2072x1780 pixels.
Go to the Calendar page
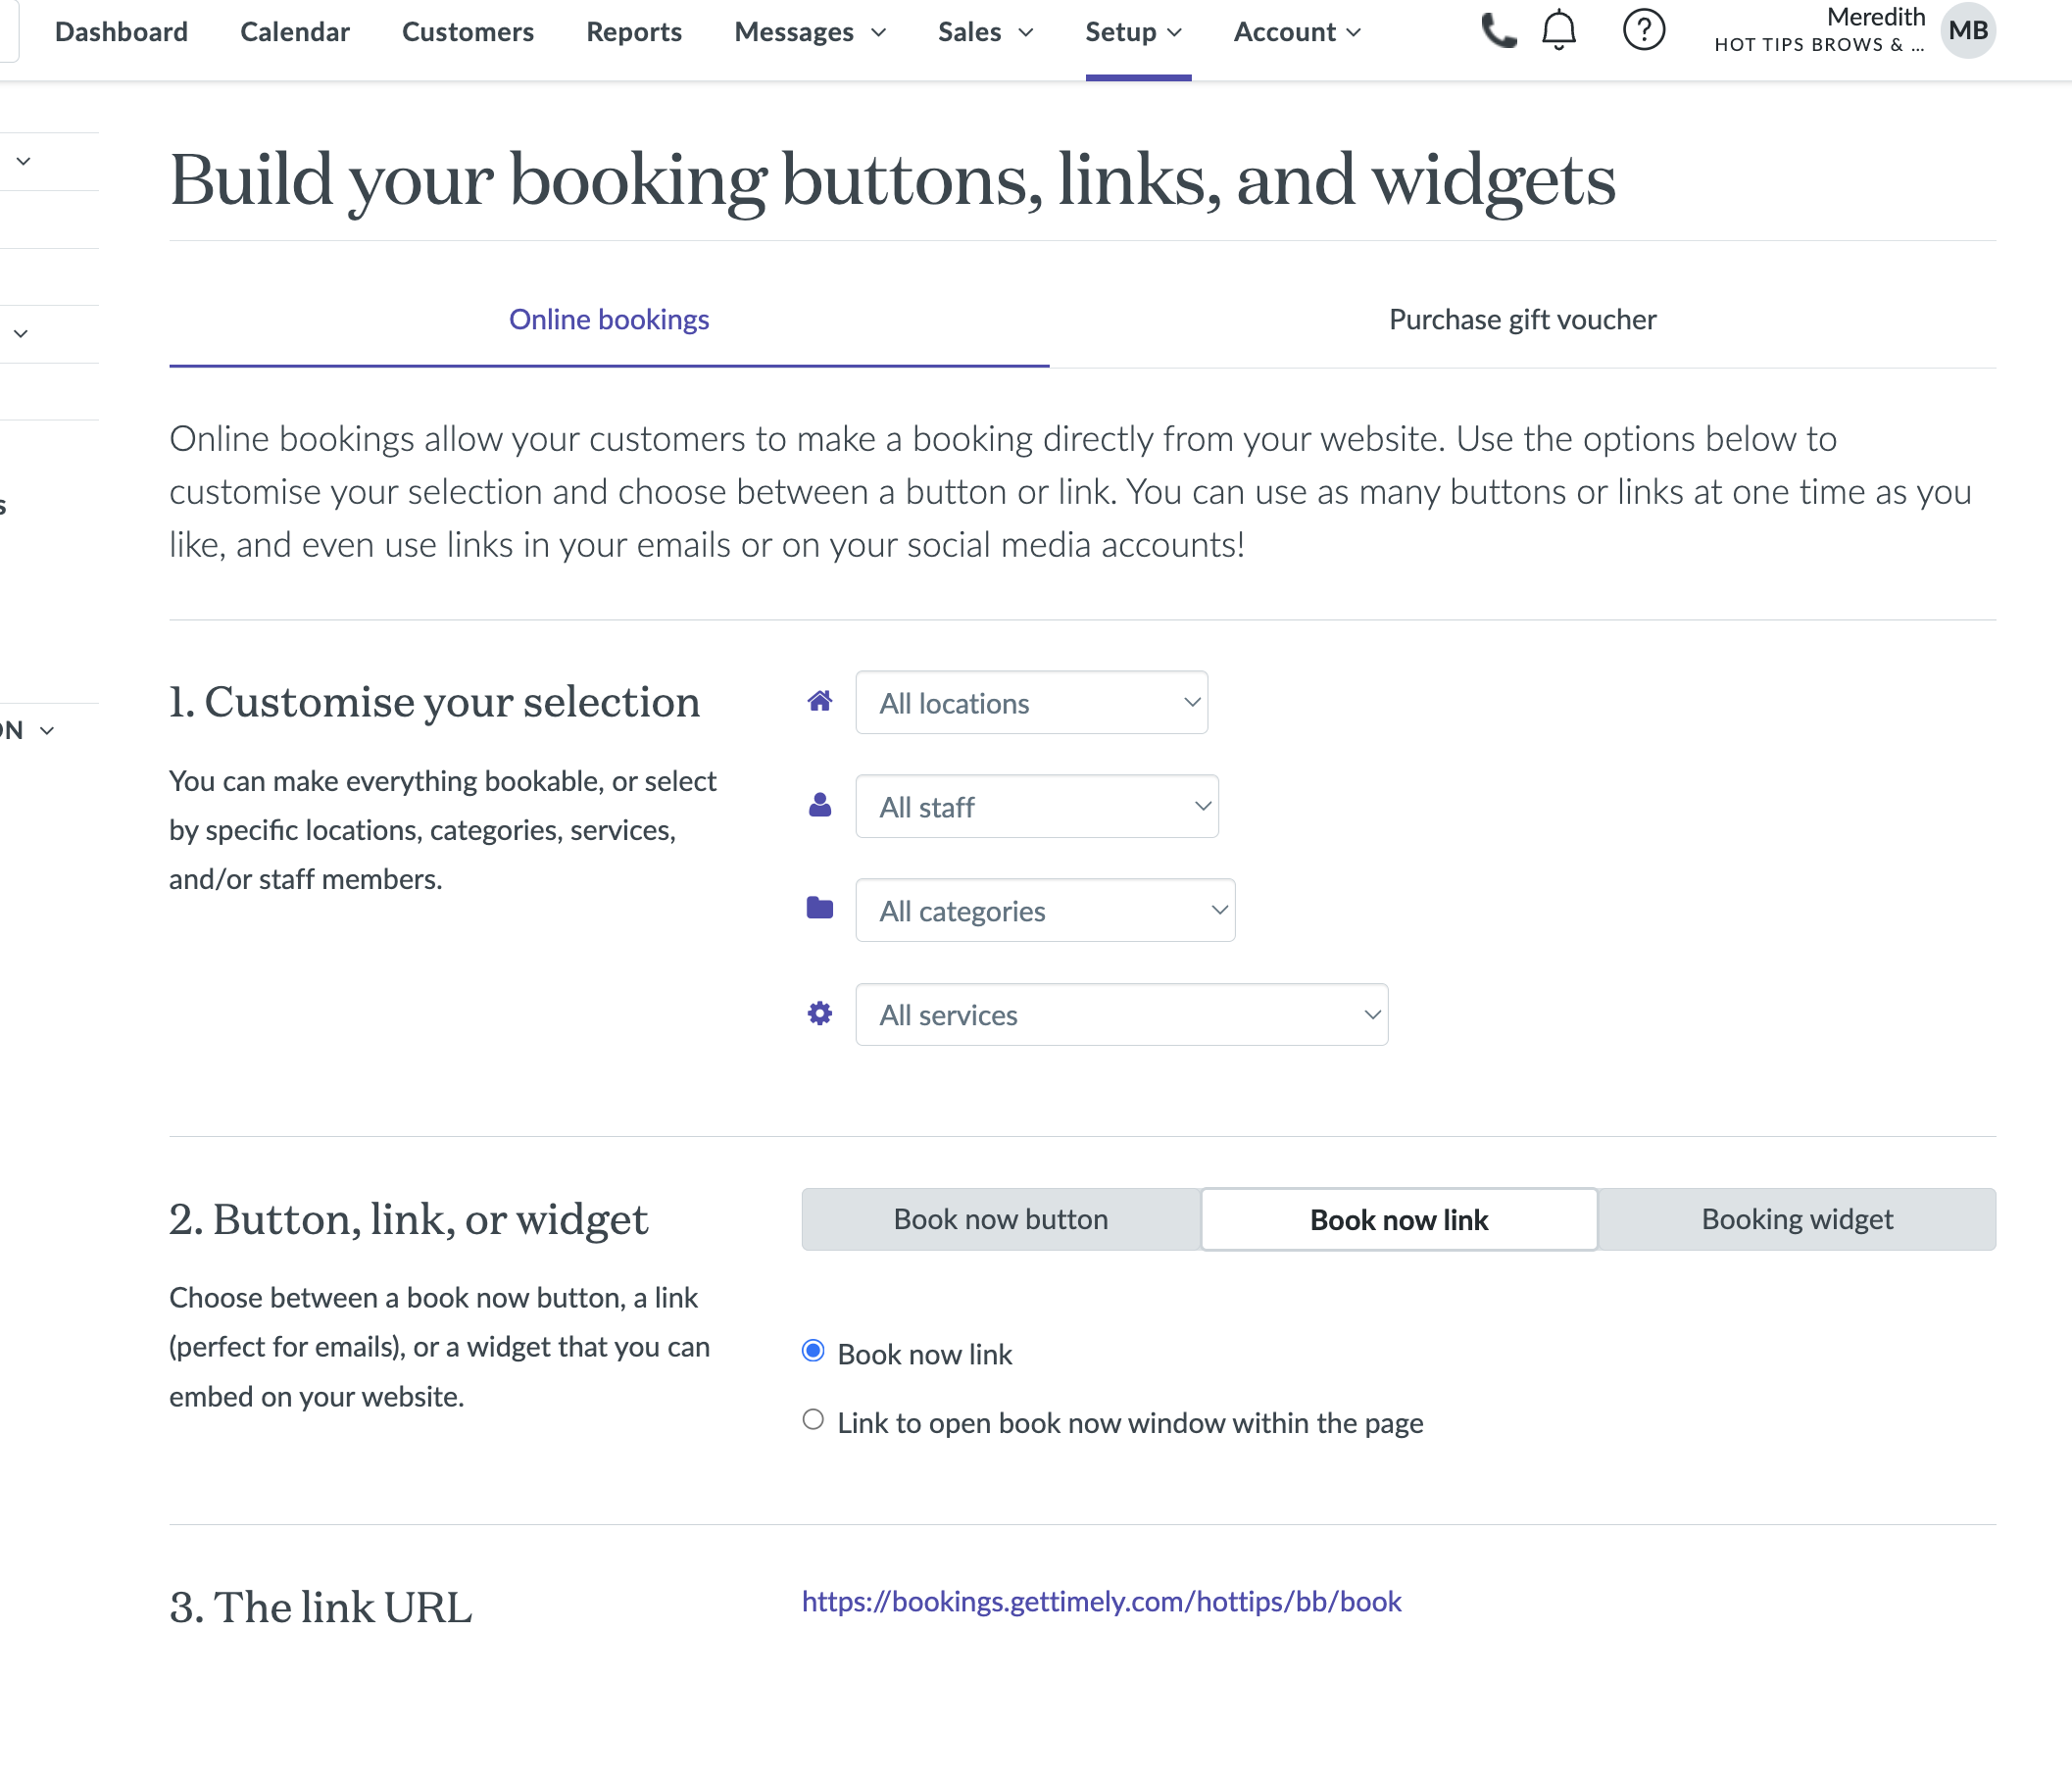pyautogui.click(x=295, y=32)
